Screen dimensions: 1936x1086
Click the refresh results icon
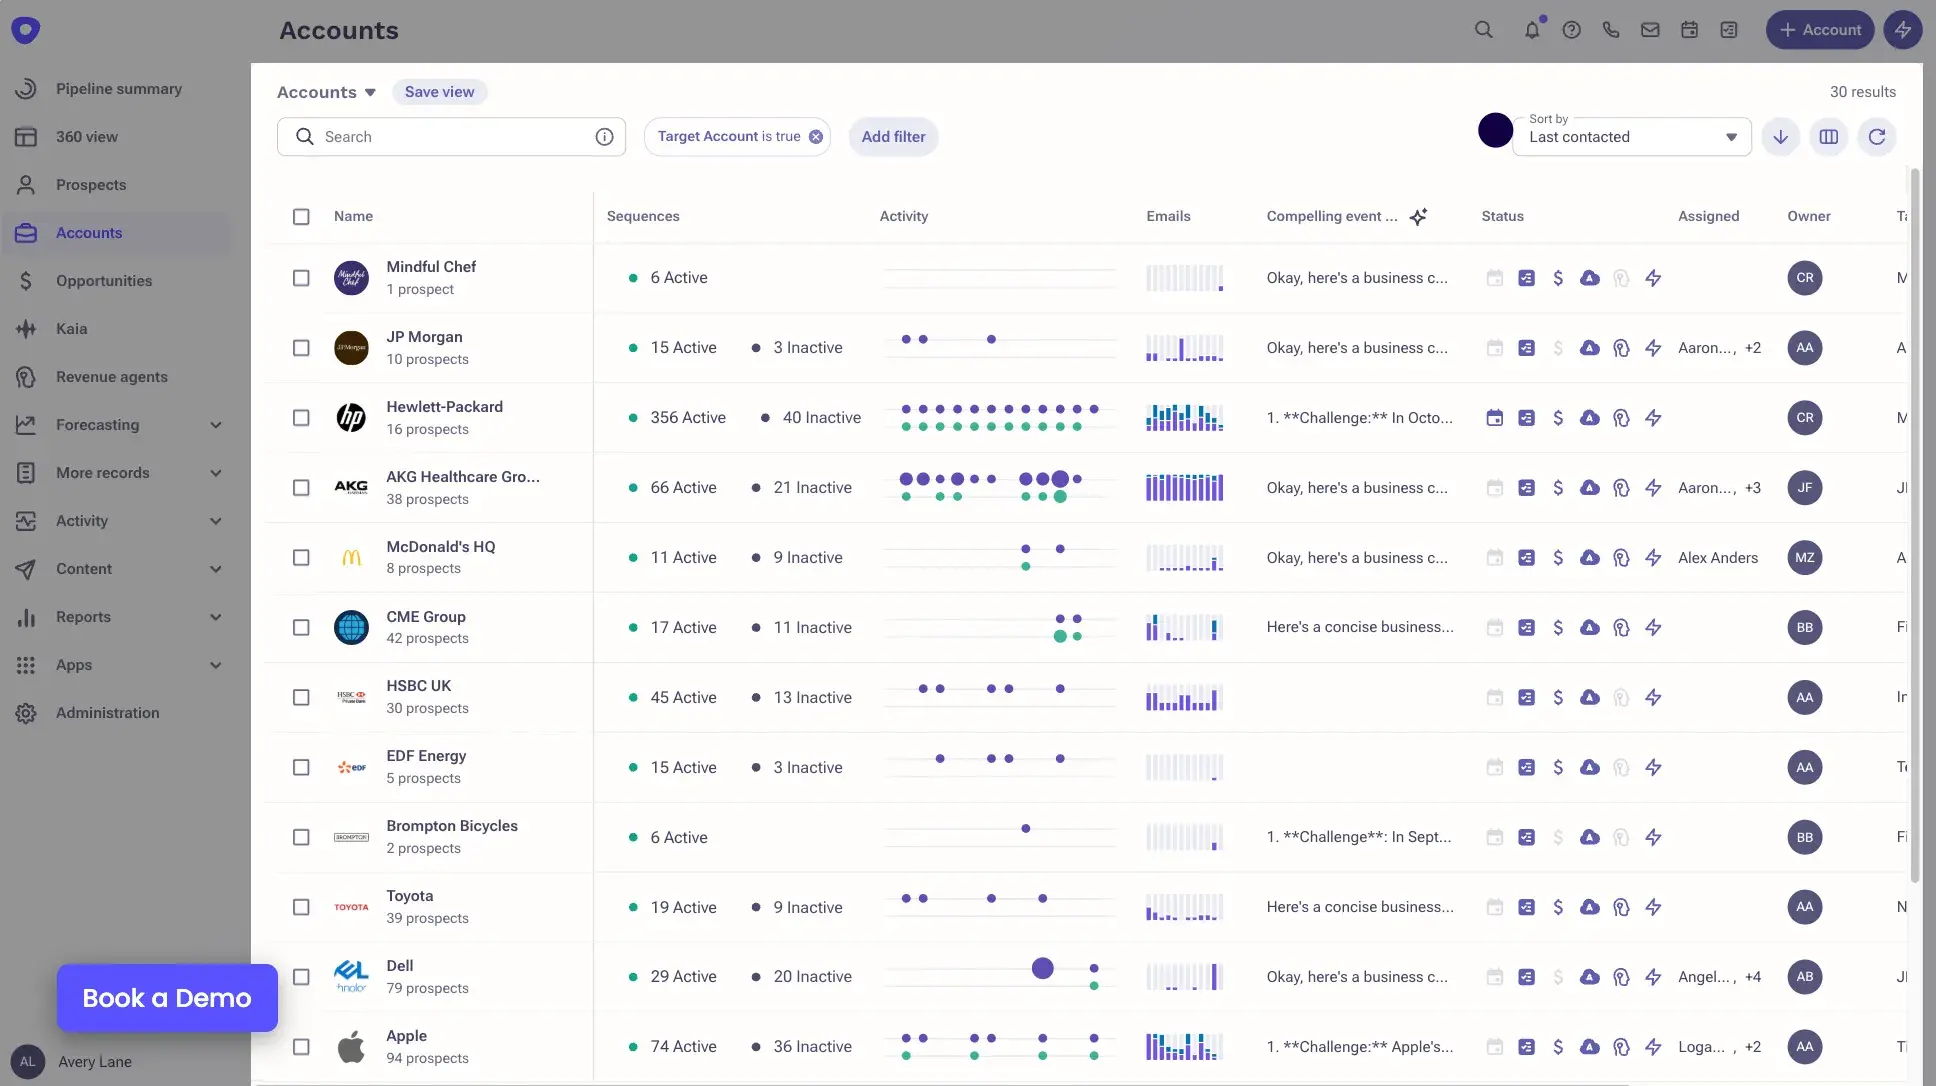1877,137
